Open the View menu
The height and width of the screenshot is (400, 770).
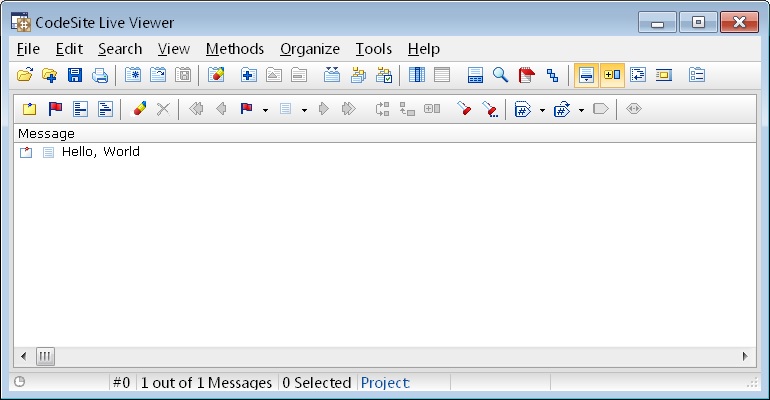pyautogui.click(x=174, y=49)
